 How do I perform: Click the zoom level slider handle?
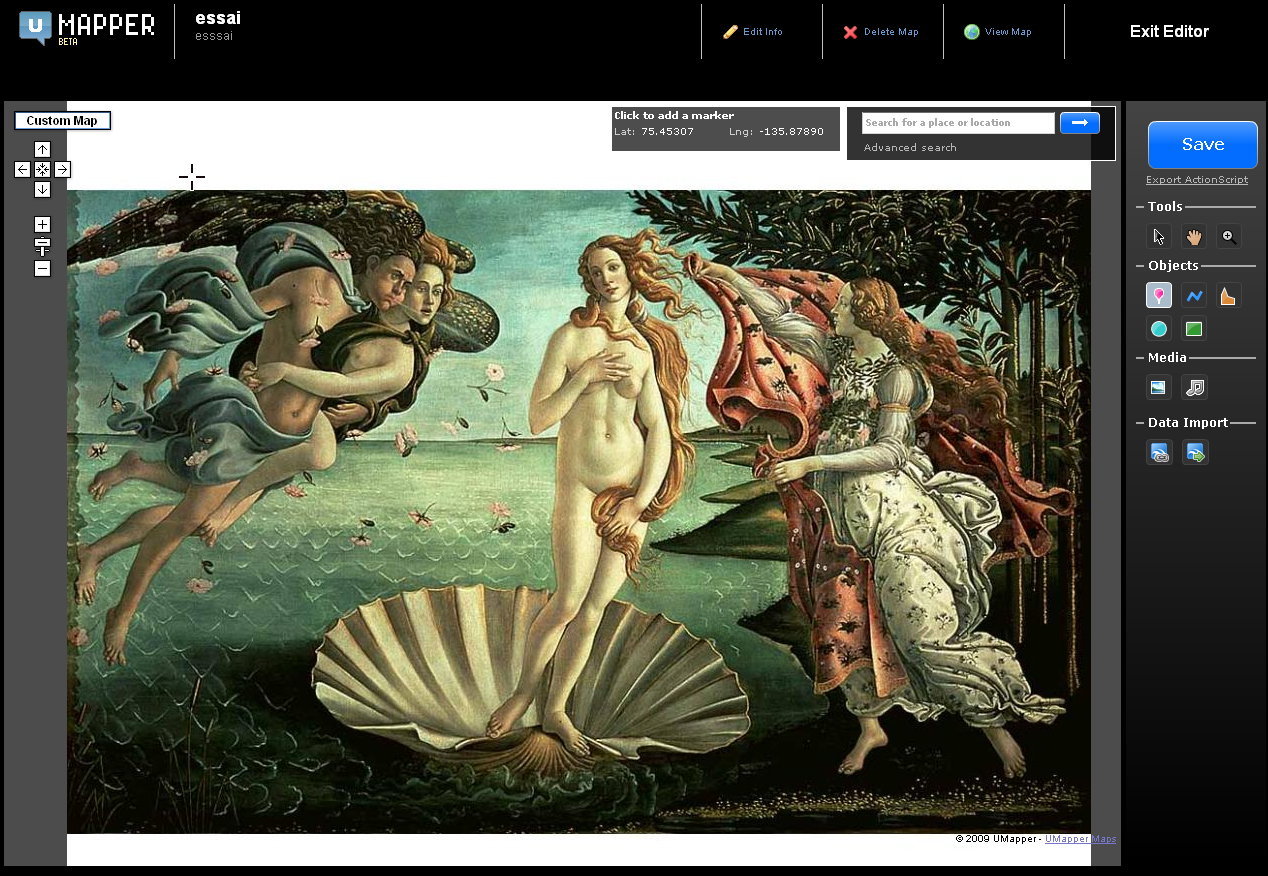pos(42,242)
